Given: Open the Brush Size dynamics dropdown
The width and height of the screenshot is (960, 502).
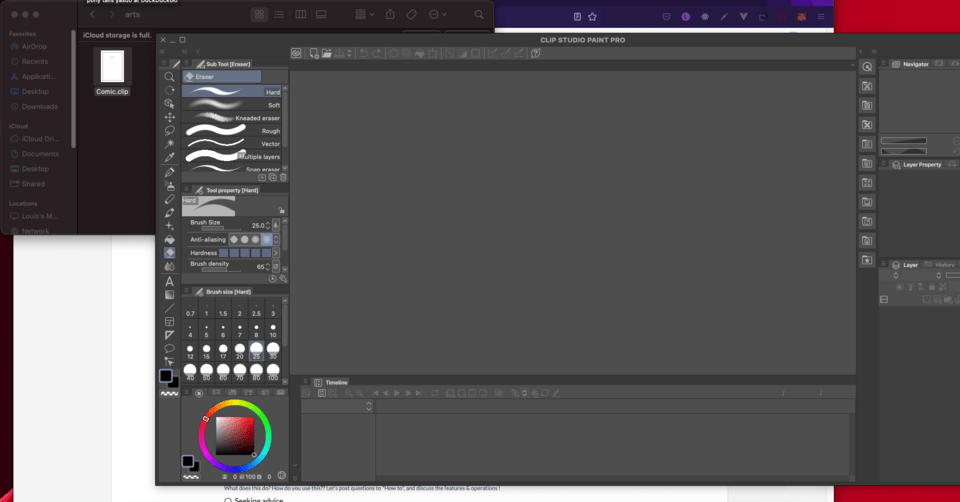Looking at the screenshot, I should (x=276, y=226).
